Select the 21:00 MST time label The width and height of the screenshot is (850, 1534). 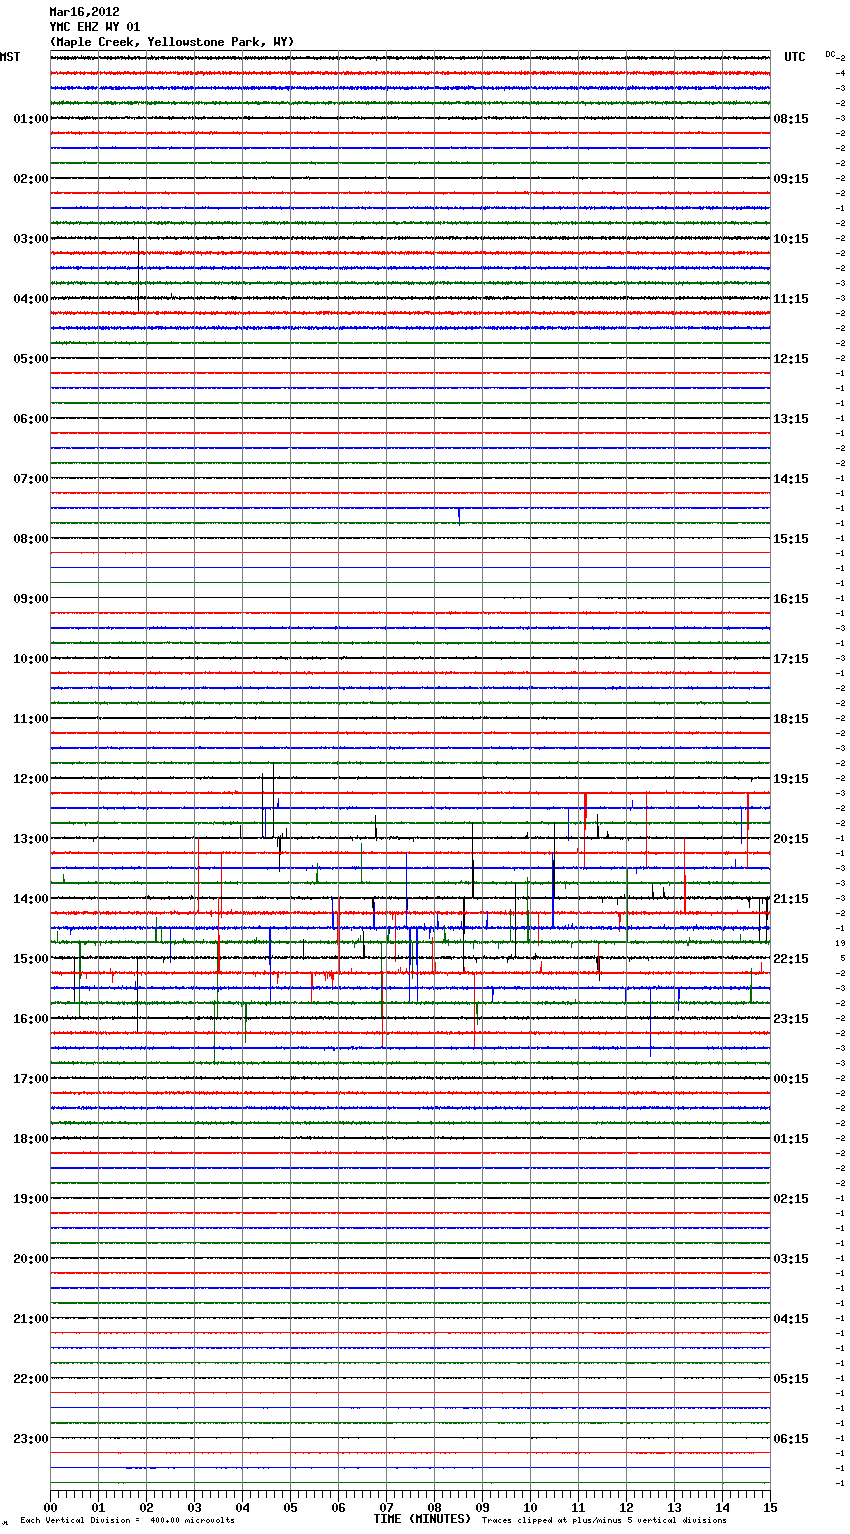30,1319
